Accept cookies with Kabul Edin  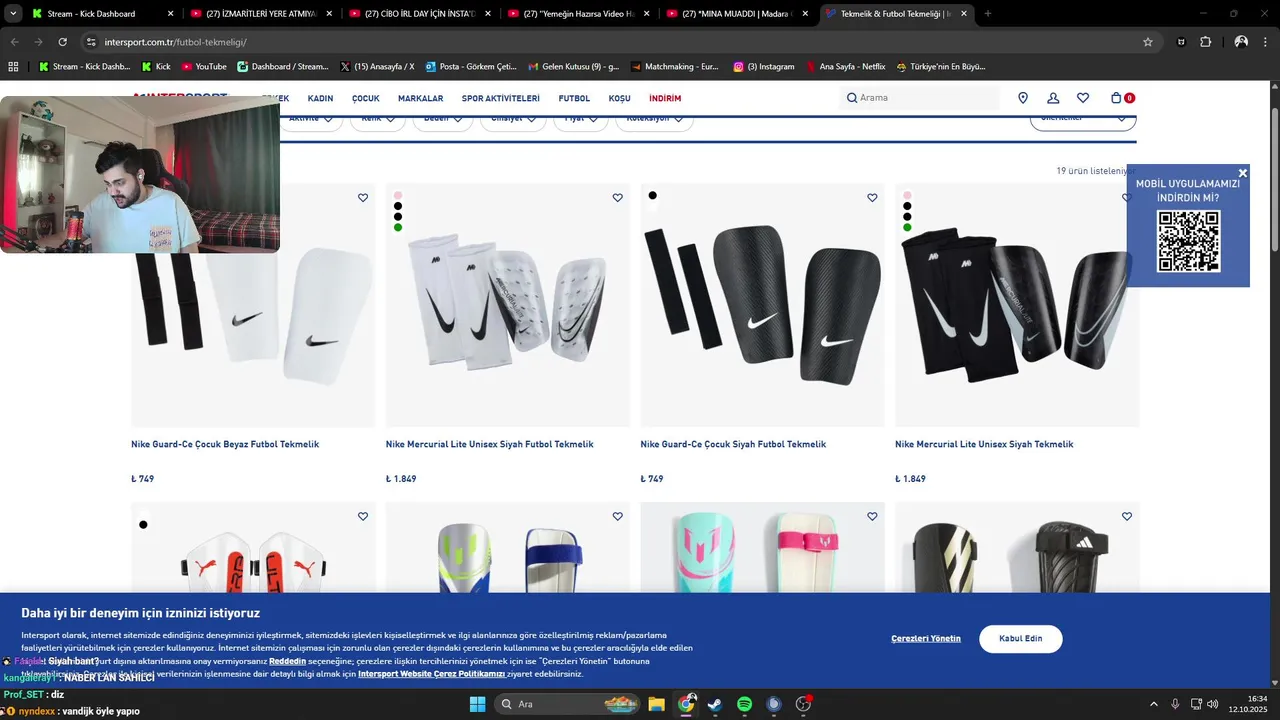point(1020,639)
